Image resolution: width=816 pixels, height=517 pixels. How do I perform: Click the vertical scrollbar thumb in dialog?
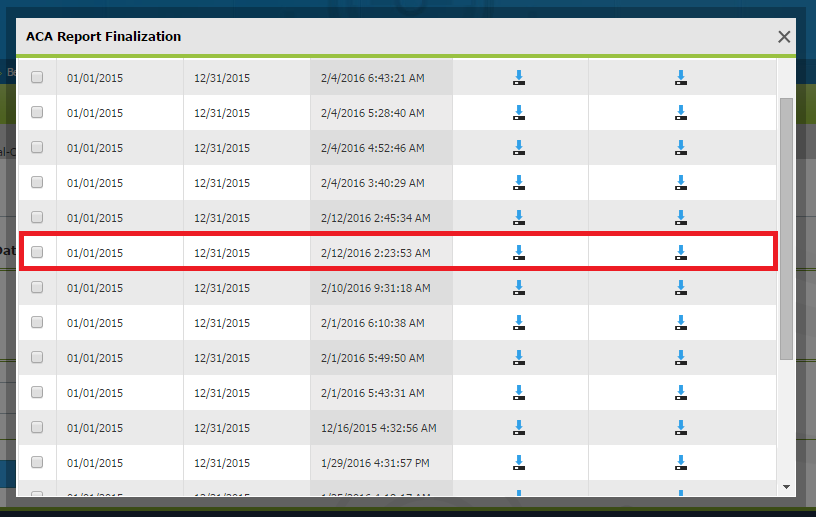click(786, 228)
